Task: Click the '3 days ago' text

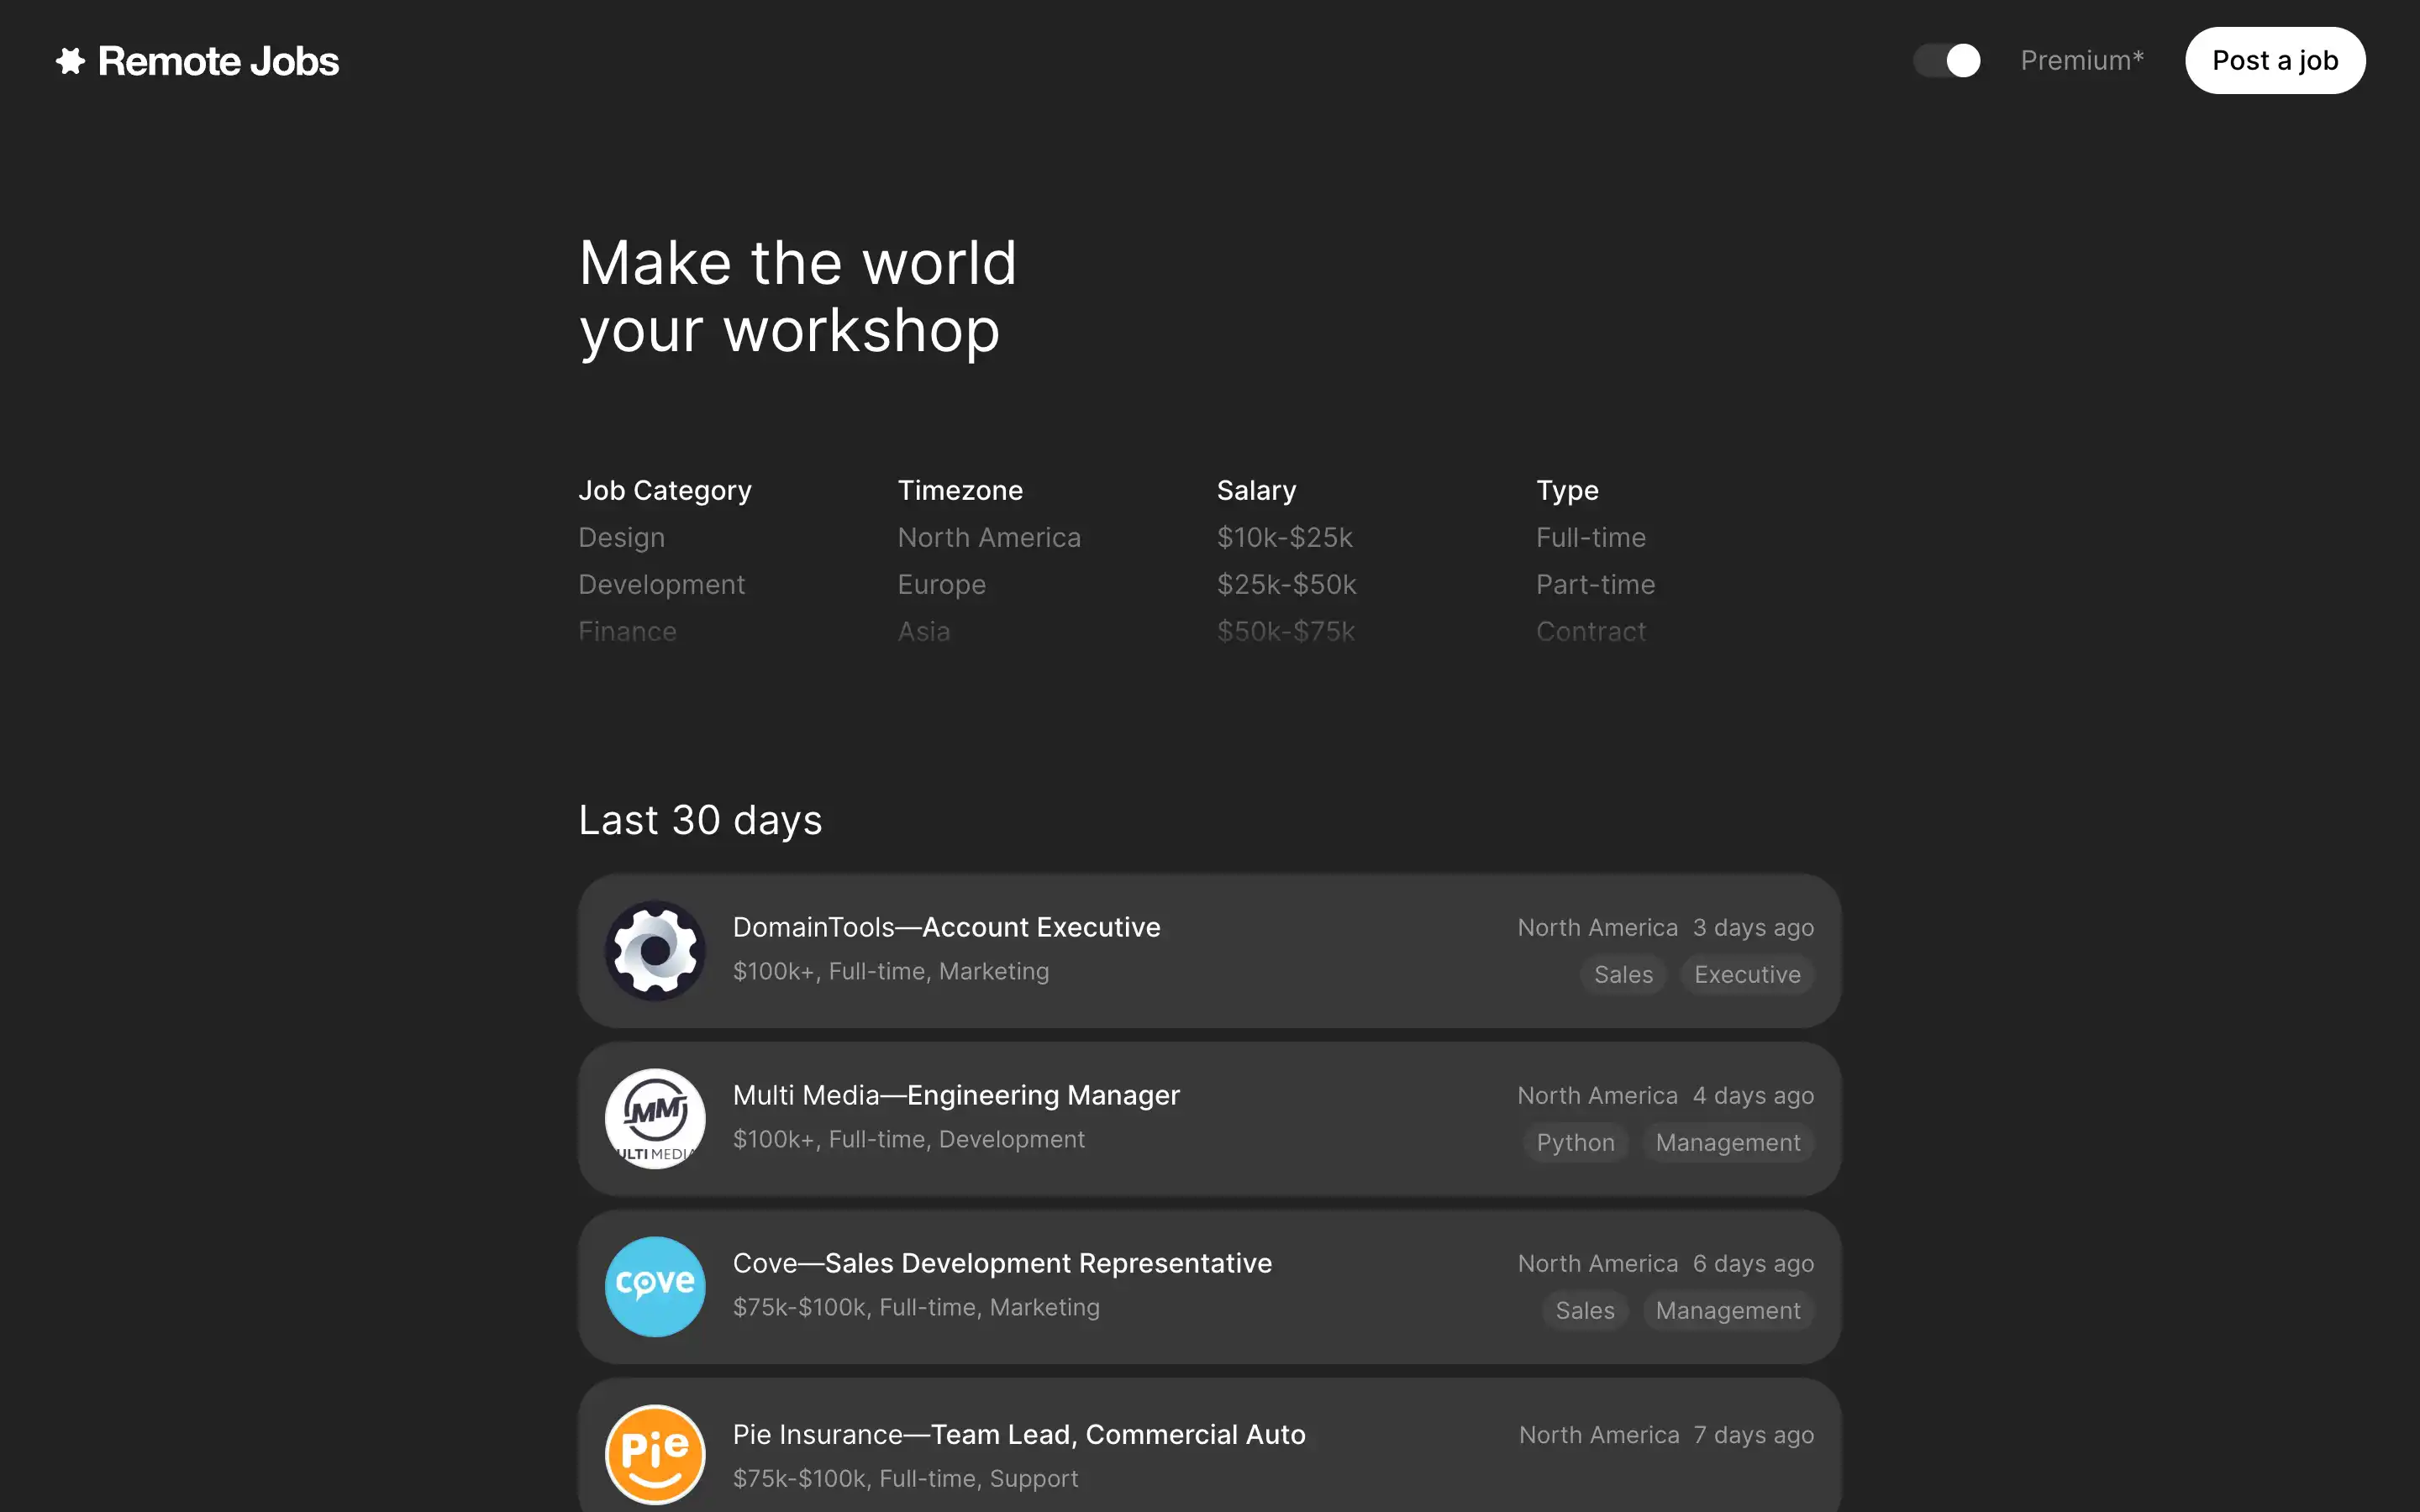Action: pyautogui.click(x=1753, y=928)
